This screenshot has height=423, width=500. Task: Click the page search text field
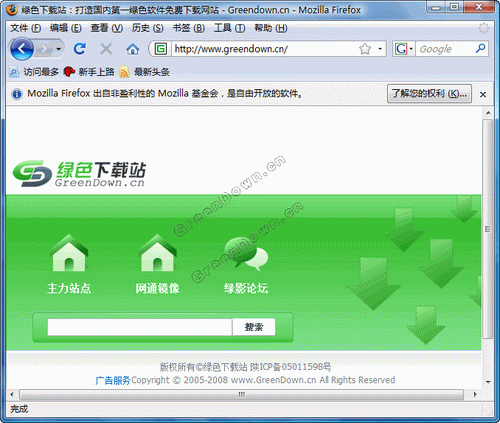(x=140, y=327)
